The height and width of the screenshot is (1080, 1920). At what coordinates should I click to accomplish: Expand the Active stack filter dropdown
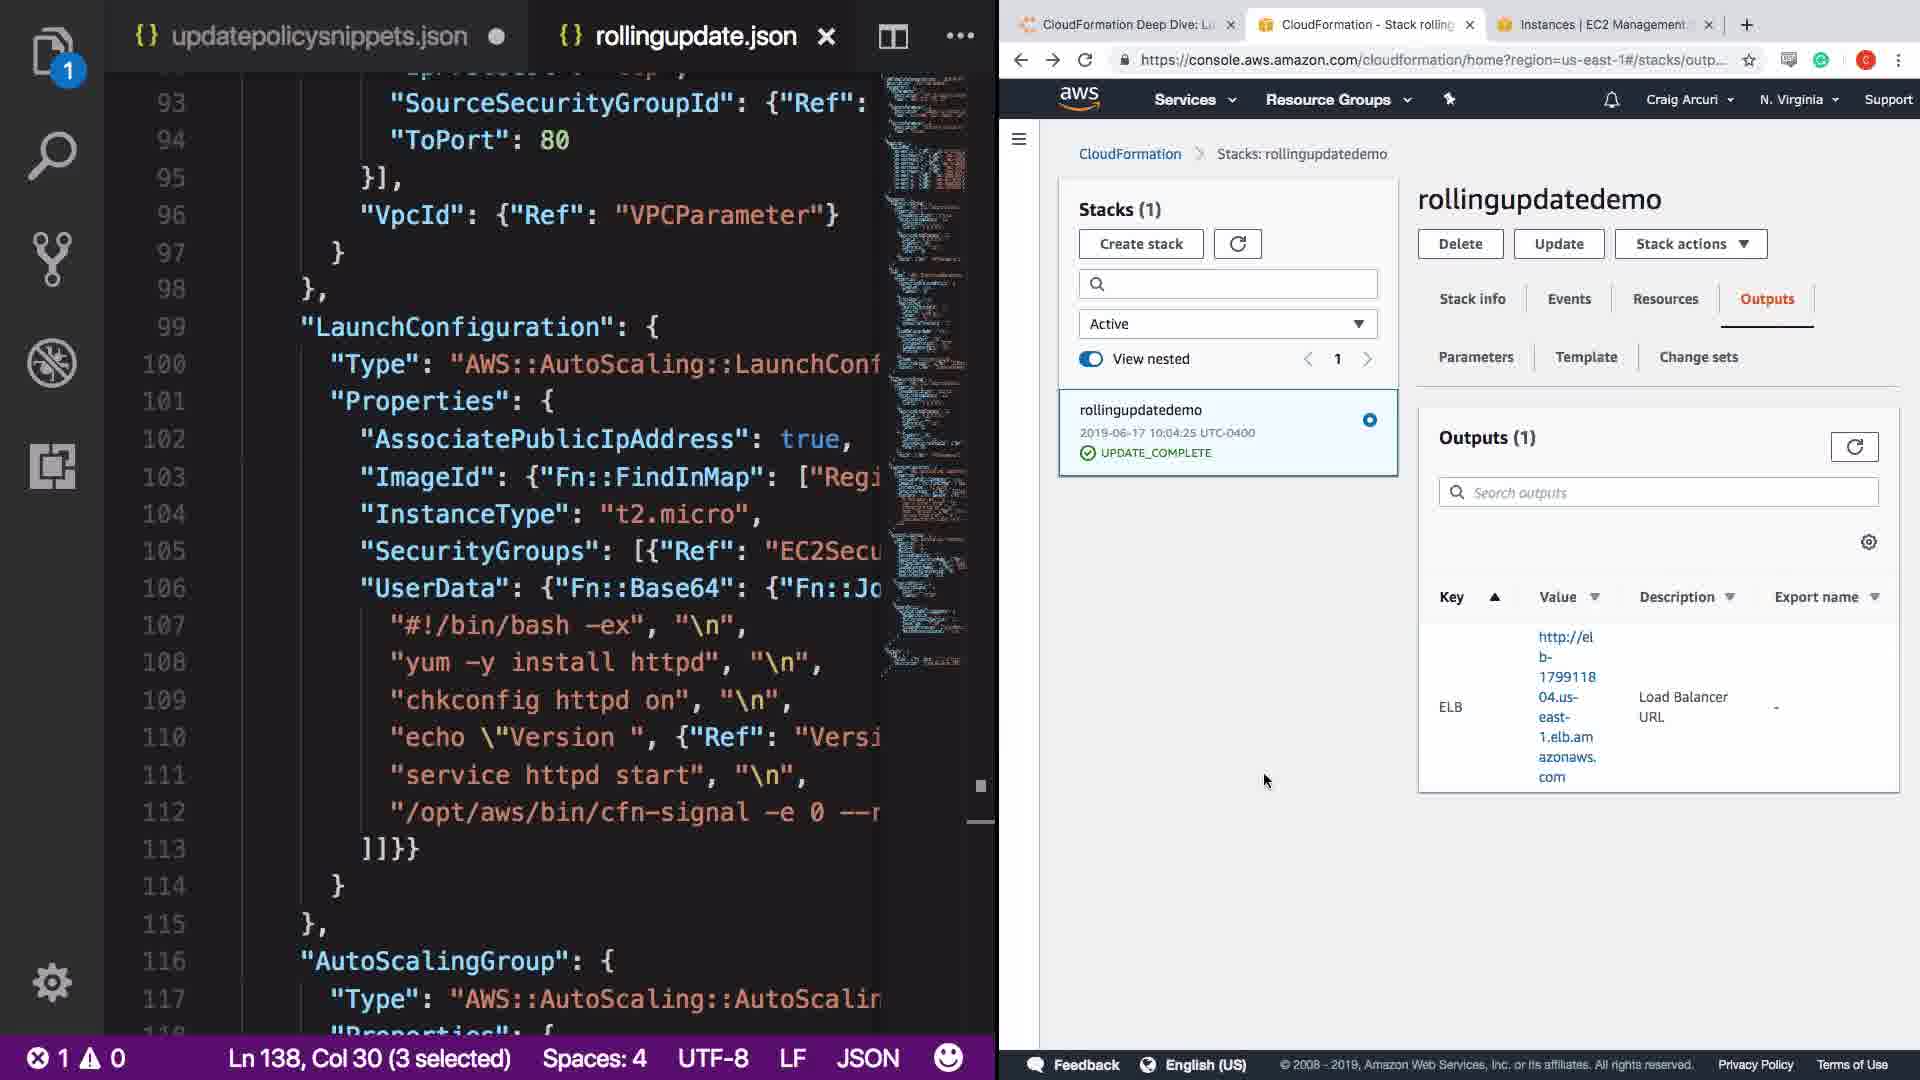click(x=1227, y=324)
